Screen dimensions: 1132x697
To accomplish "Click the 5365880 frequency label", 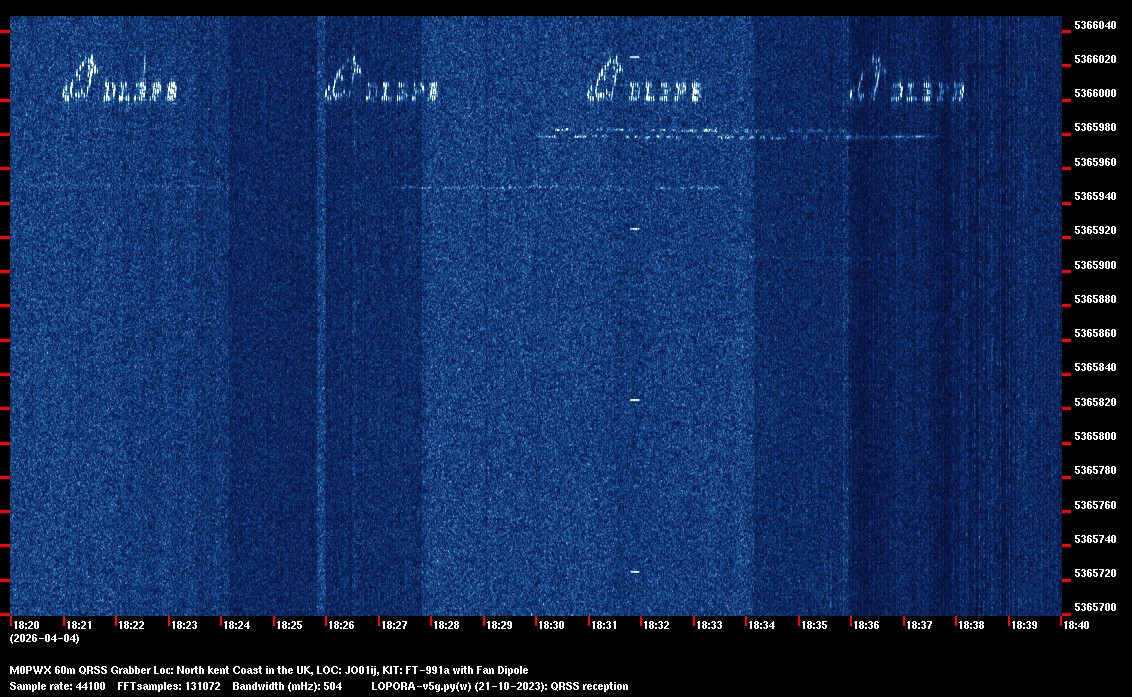I will tap(1095, 299).
